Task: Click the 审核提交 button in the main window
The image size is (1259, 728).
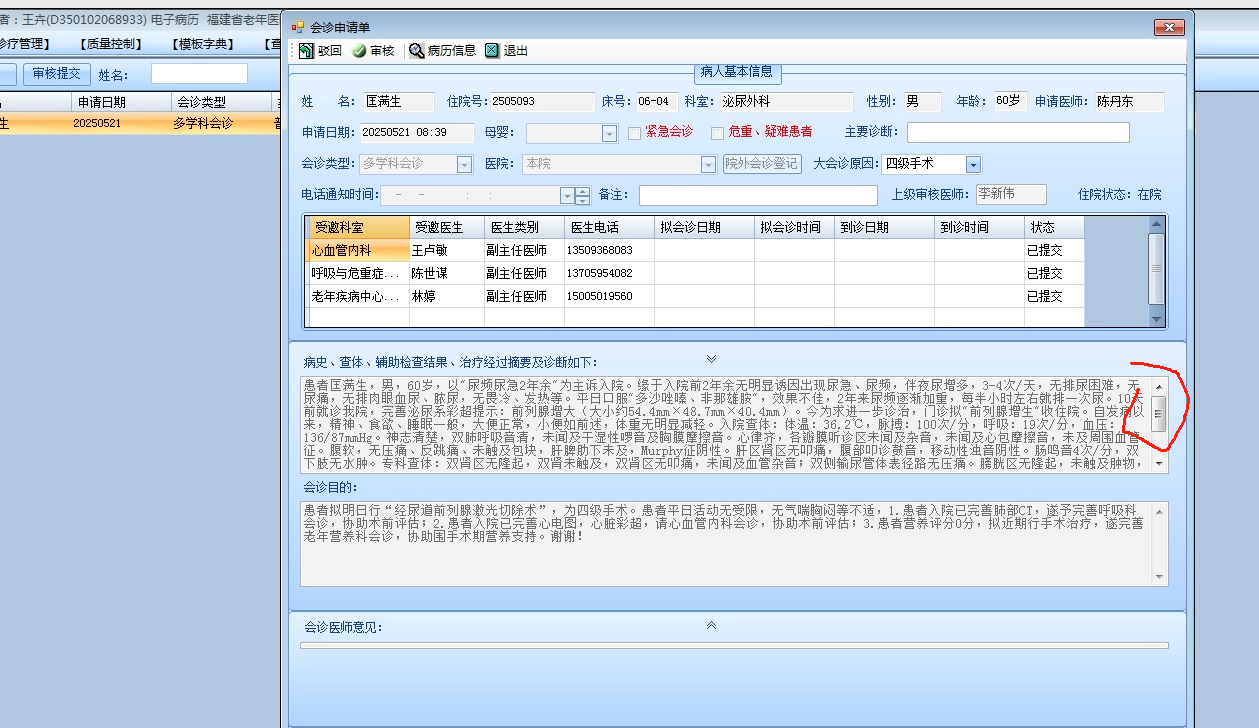Action: click(57, 74)
